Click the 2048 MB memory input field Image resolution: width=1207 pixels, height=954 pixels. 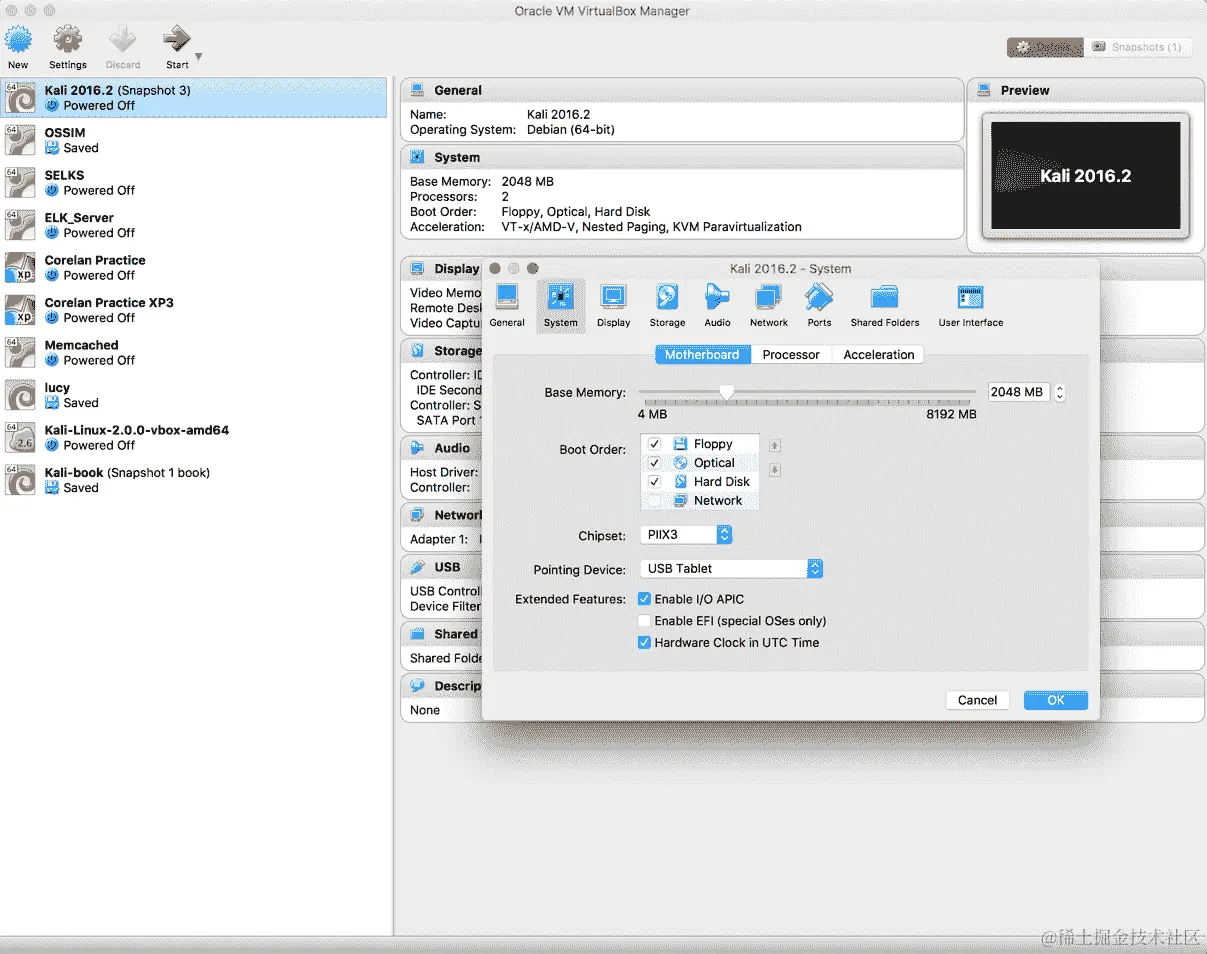tap(1018, 392)
